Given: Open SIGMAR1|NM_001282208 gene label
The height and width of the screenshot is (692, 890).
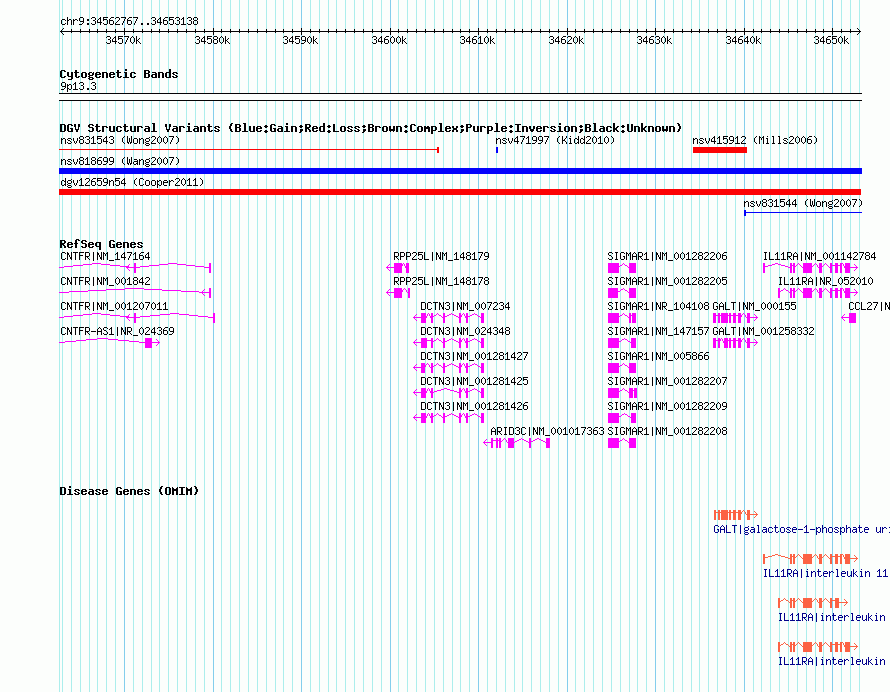Looking at the screenshot, I should tap(667, 431).
